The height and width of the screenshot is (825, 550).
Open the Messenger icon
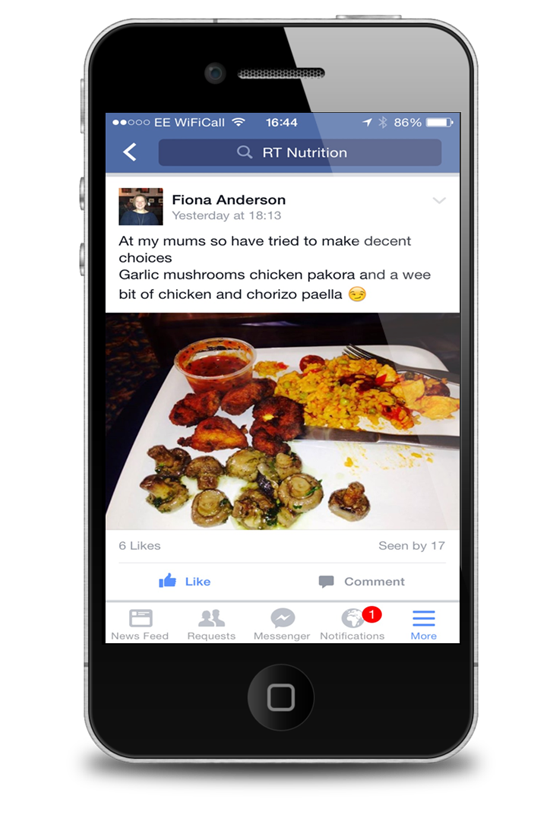pyautogui.click(x=283, y=618)
